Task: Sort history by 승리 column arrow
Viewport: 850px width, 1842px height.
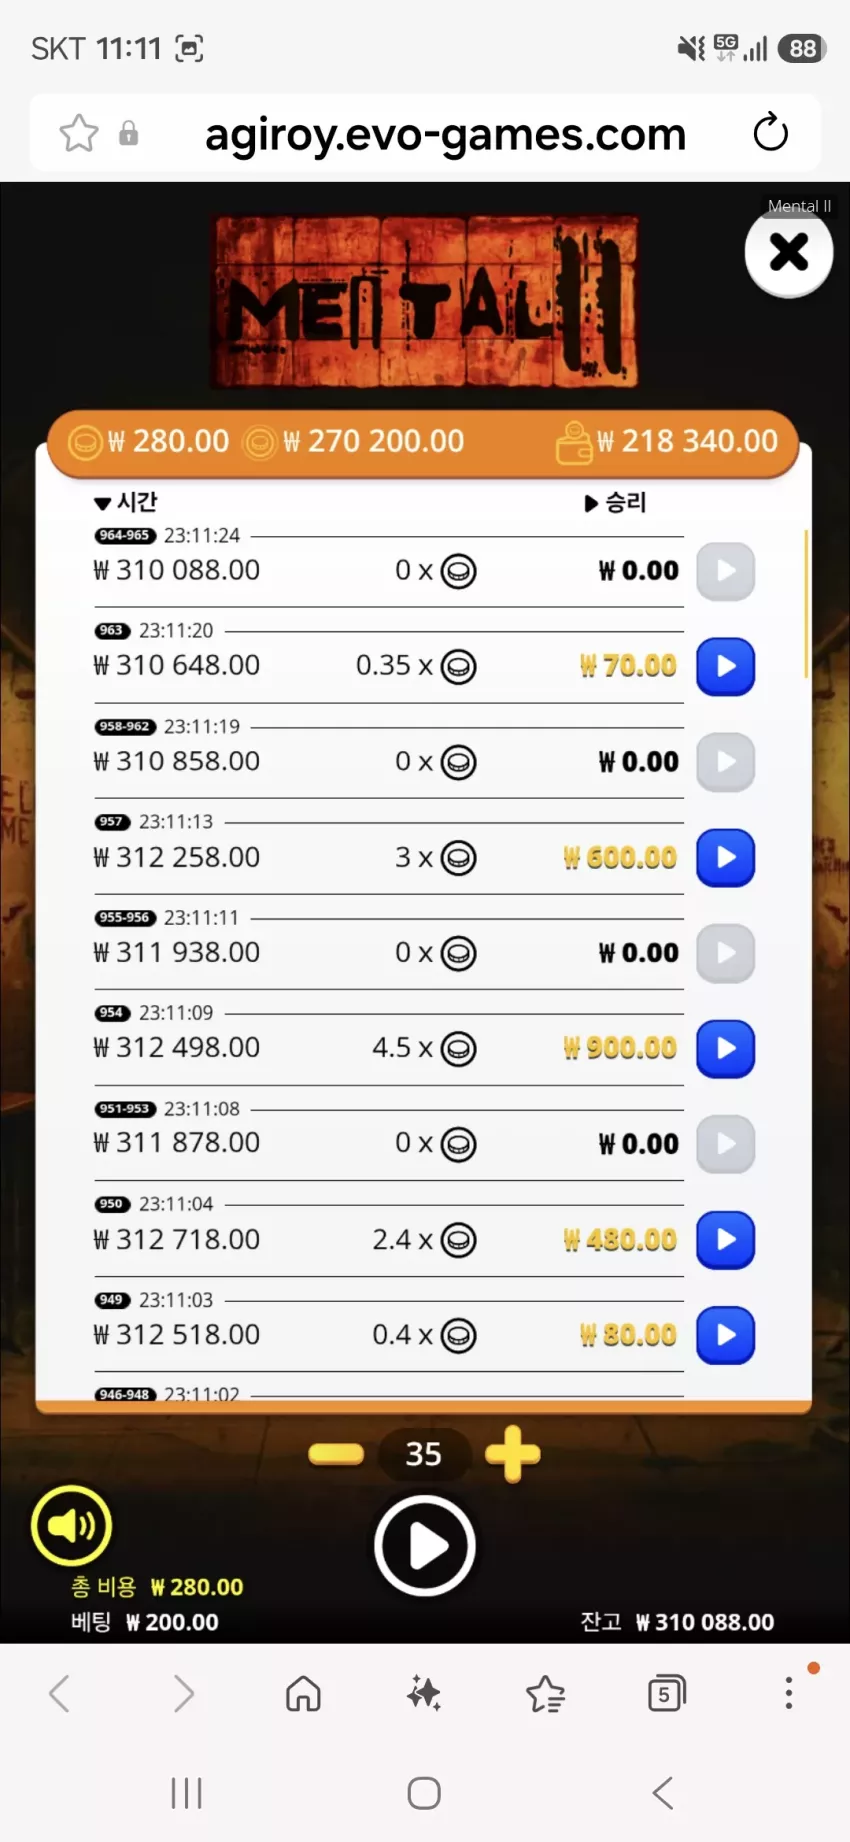Action: click(591, 503)
